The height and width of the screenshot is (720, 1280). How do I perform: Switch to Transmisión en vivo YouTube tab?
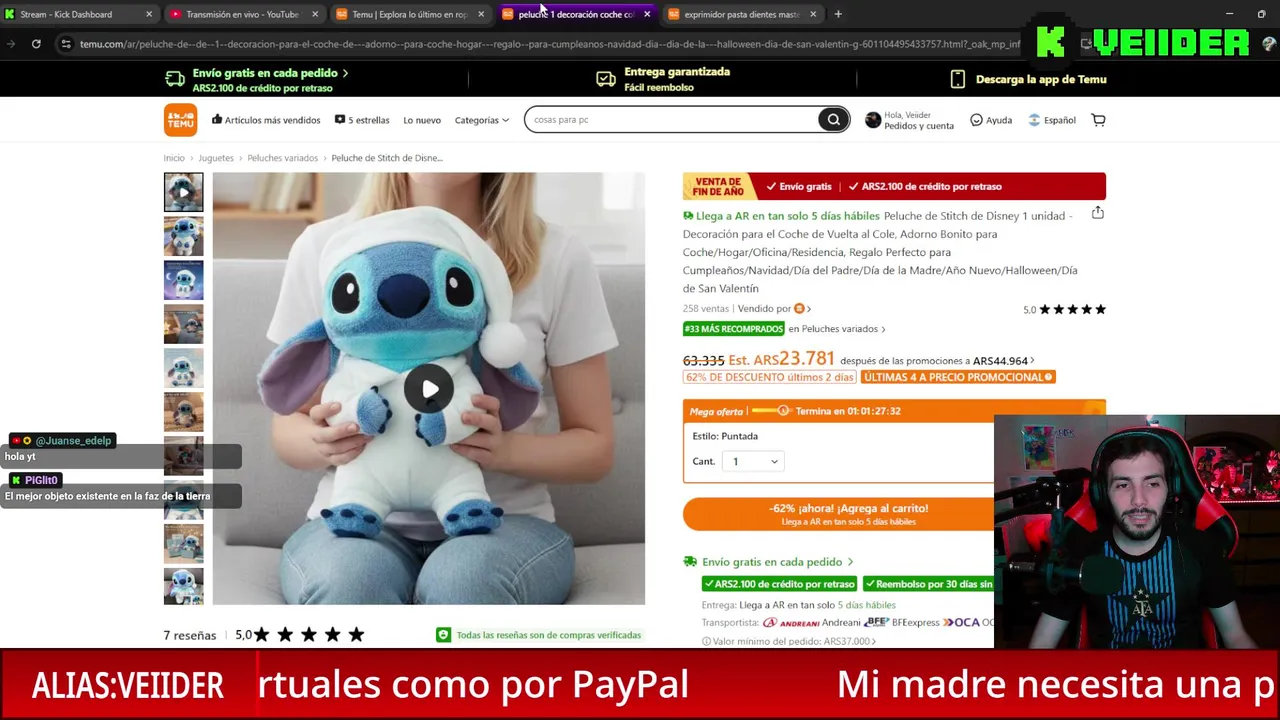[x=241, y=14]
